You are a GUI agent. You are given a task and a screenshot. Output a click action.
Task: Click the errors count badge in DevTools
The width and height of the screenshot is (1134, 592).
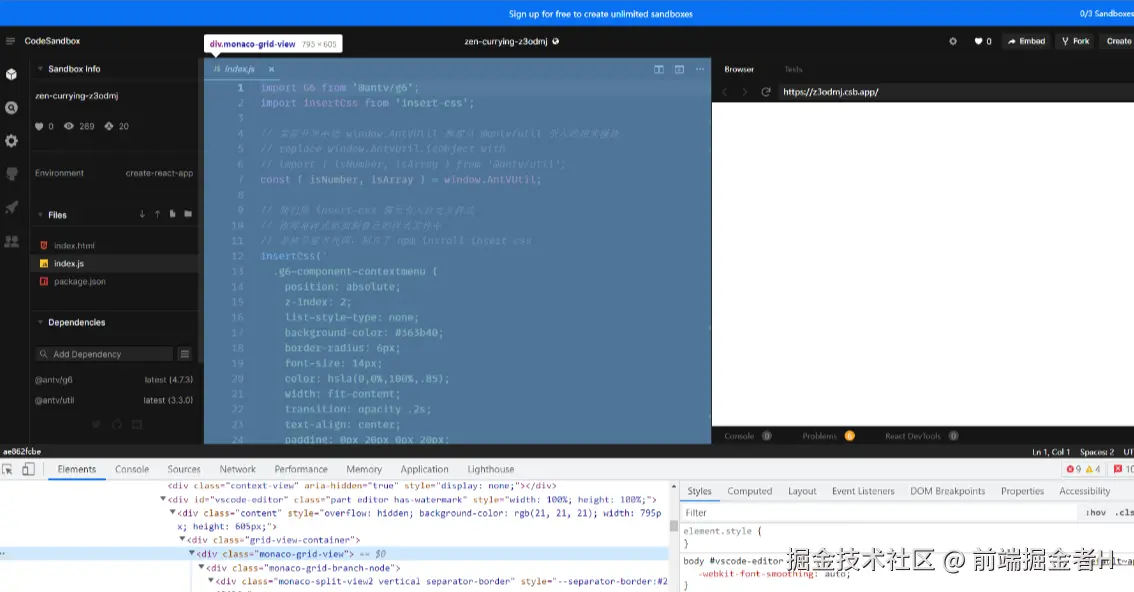(1073, 469)
